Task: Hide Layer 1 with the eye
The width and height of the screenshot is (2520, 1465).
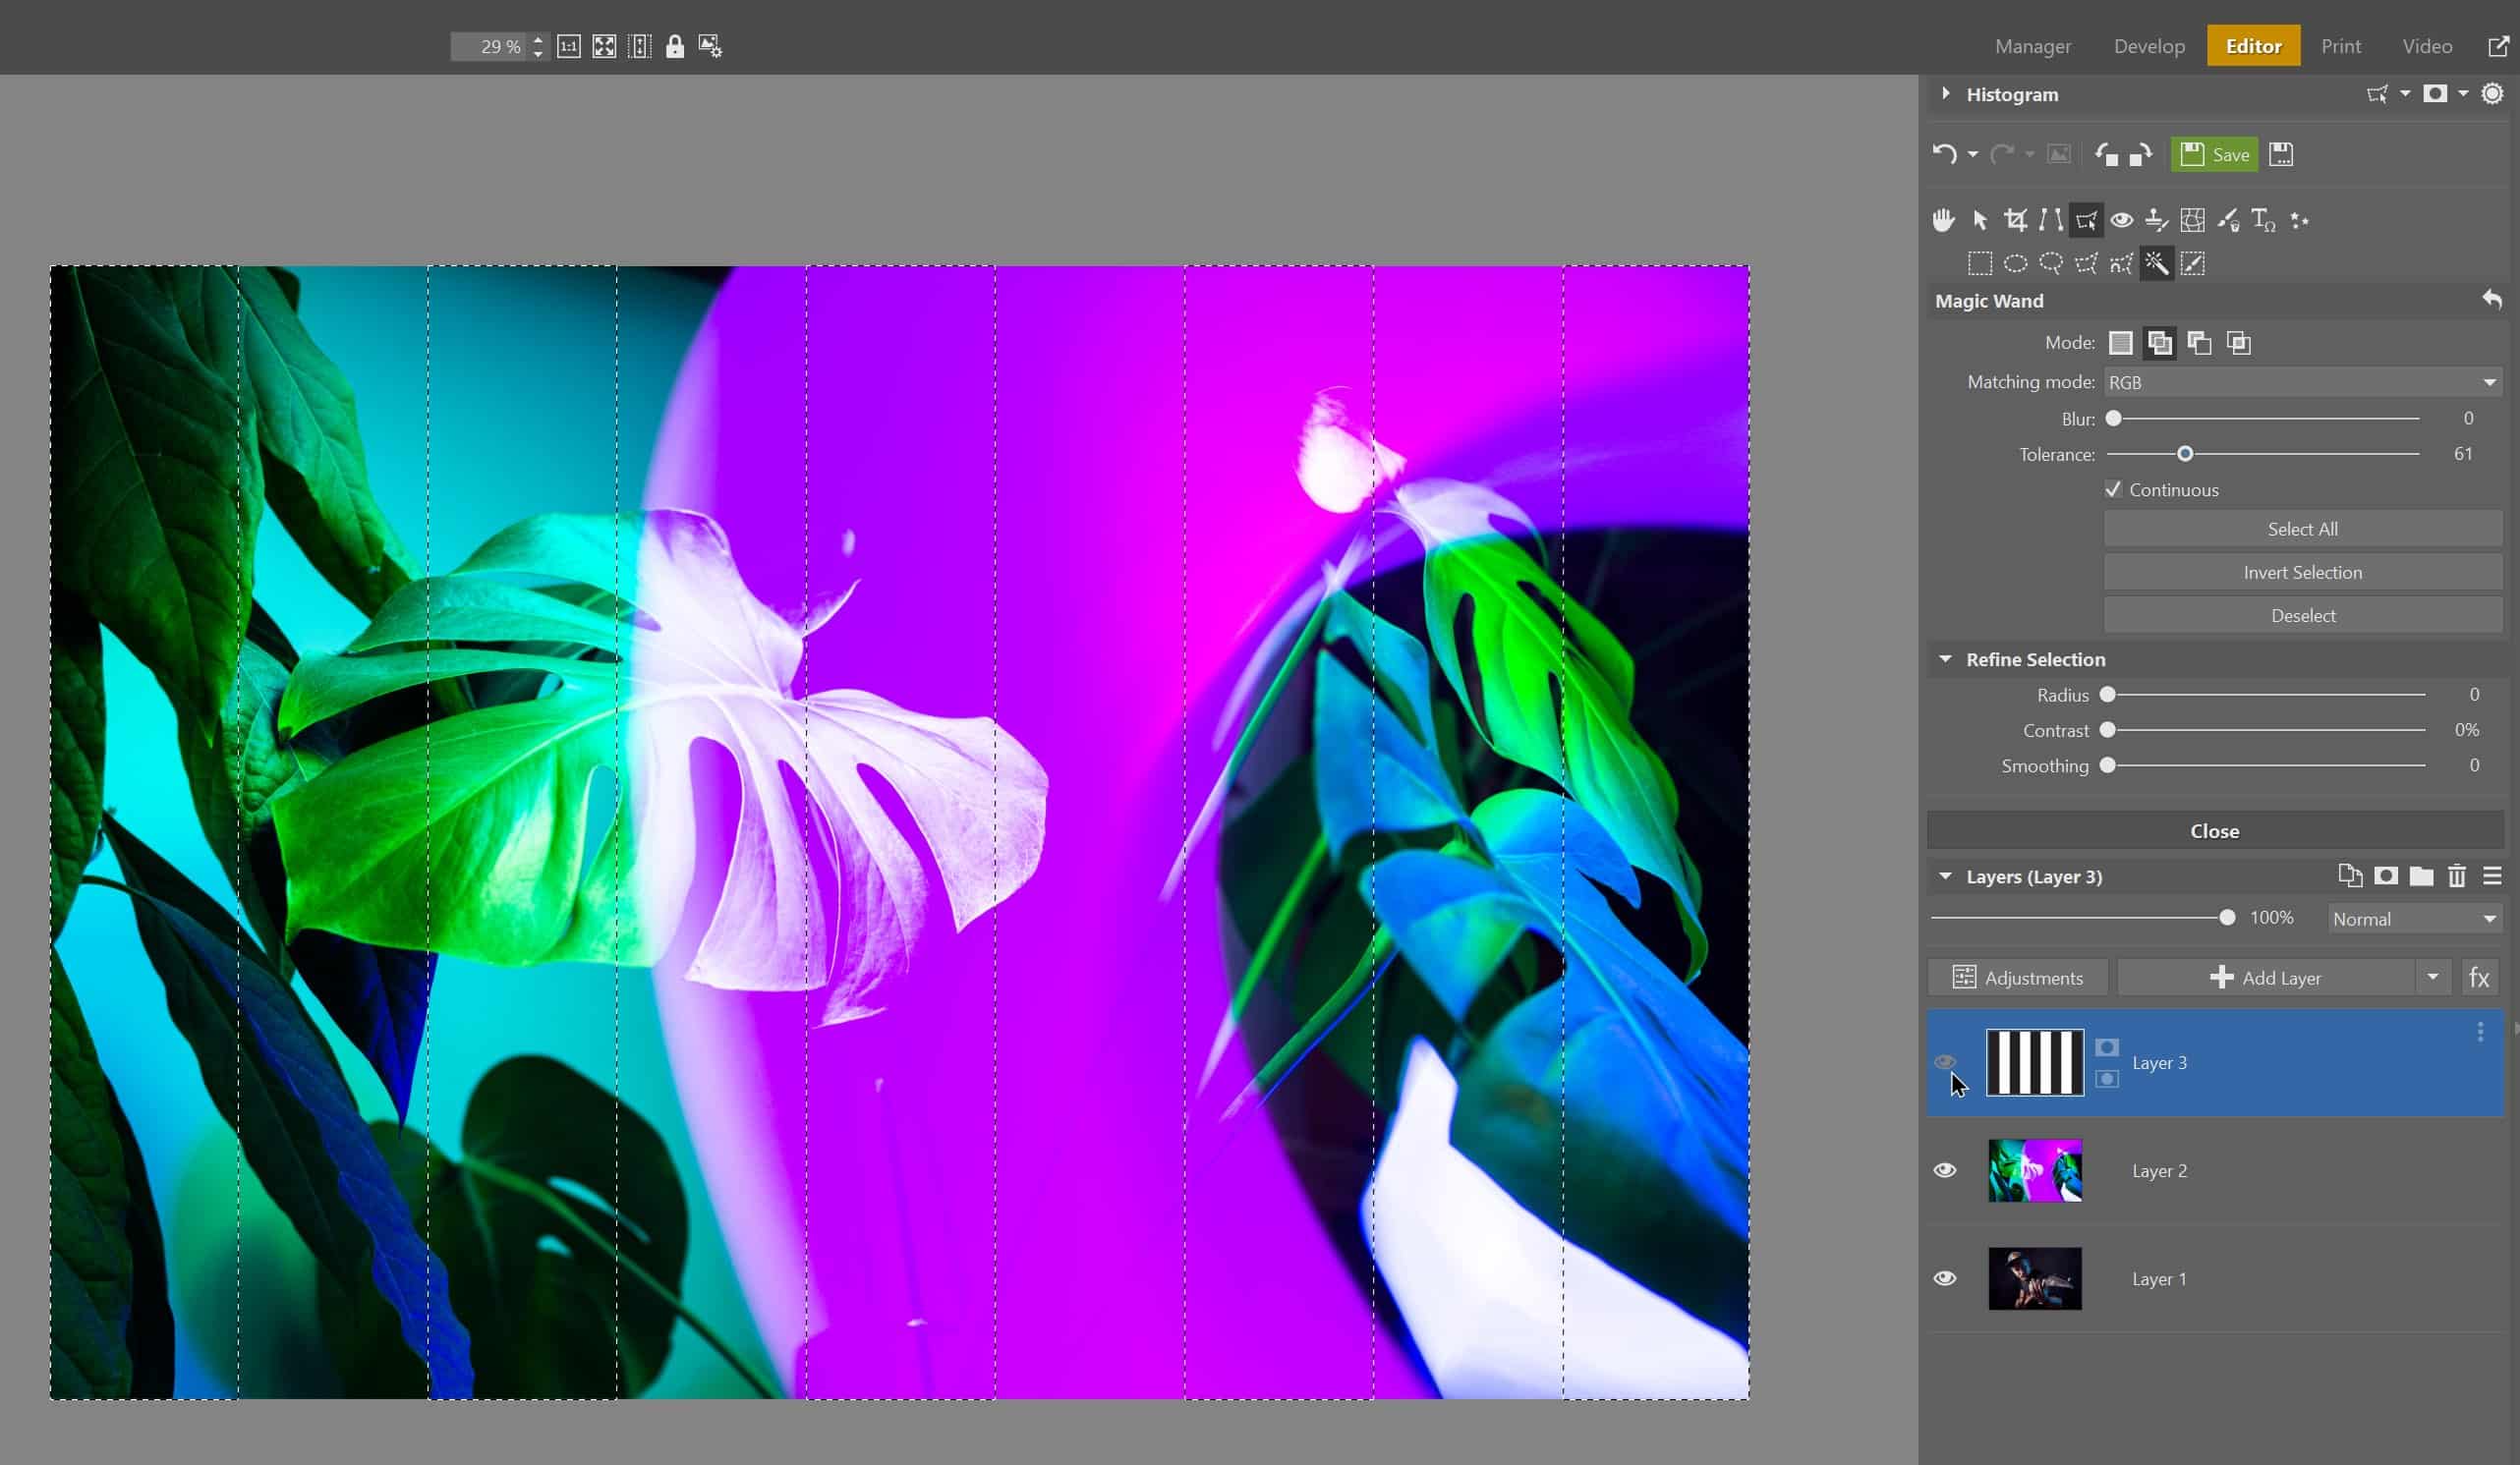Action: 1945,1278
